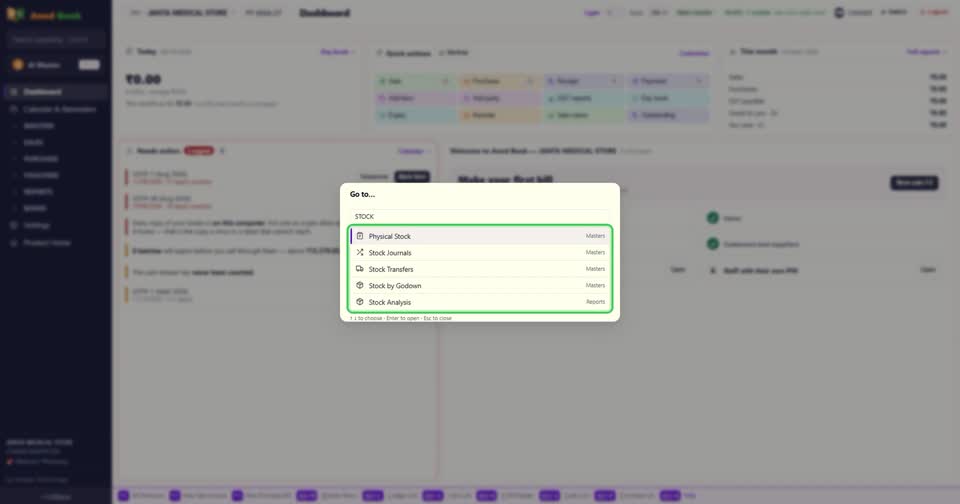Open the Stock Journals result
The width and height of the screenshot is (960, 504).
click(480, 252)
